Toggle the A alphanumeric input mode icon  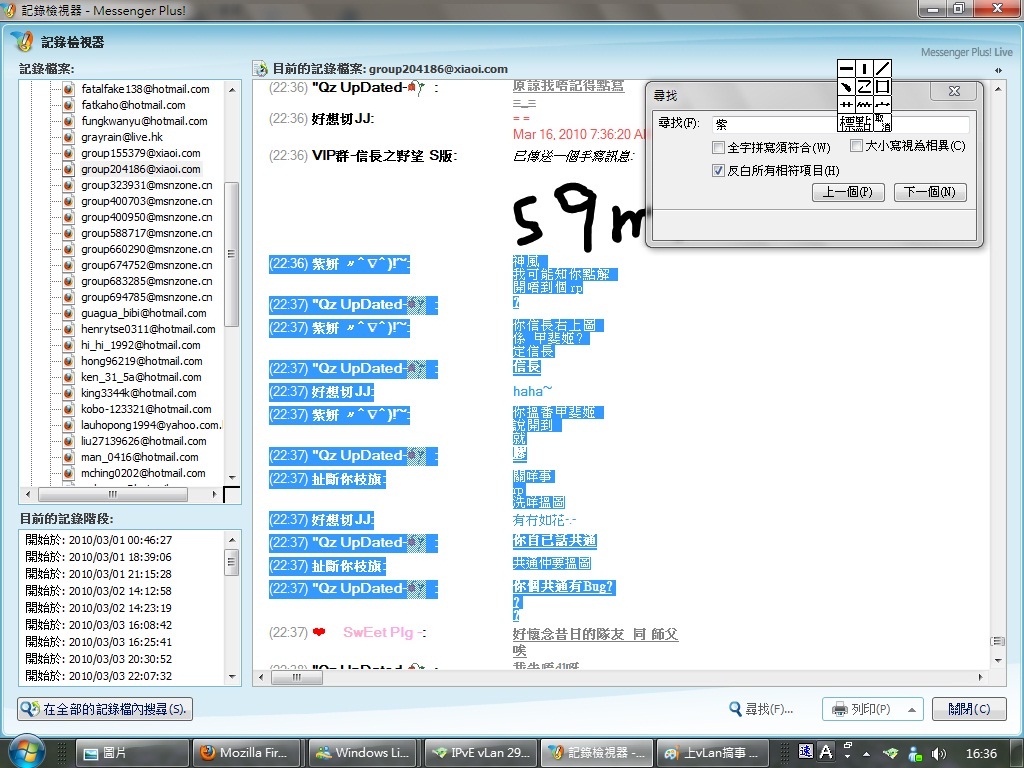(x=826, y=752)
